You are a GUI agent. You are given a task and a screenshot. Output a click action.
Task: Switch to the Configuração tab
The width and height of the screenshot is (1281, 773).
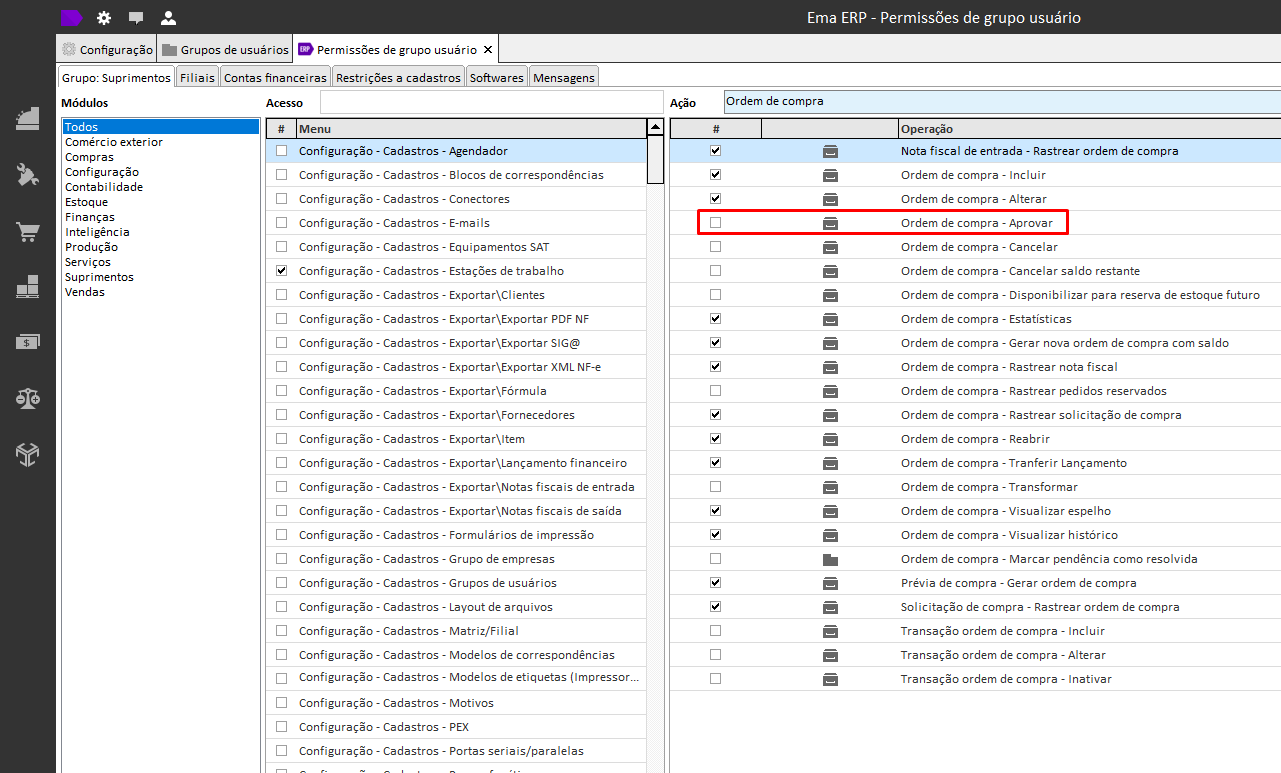pyautogui.click(x=107, y=49)
